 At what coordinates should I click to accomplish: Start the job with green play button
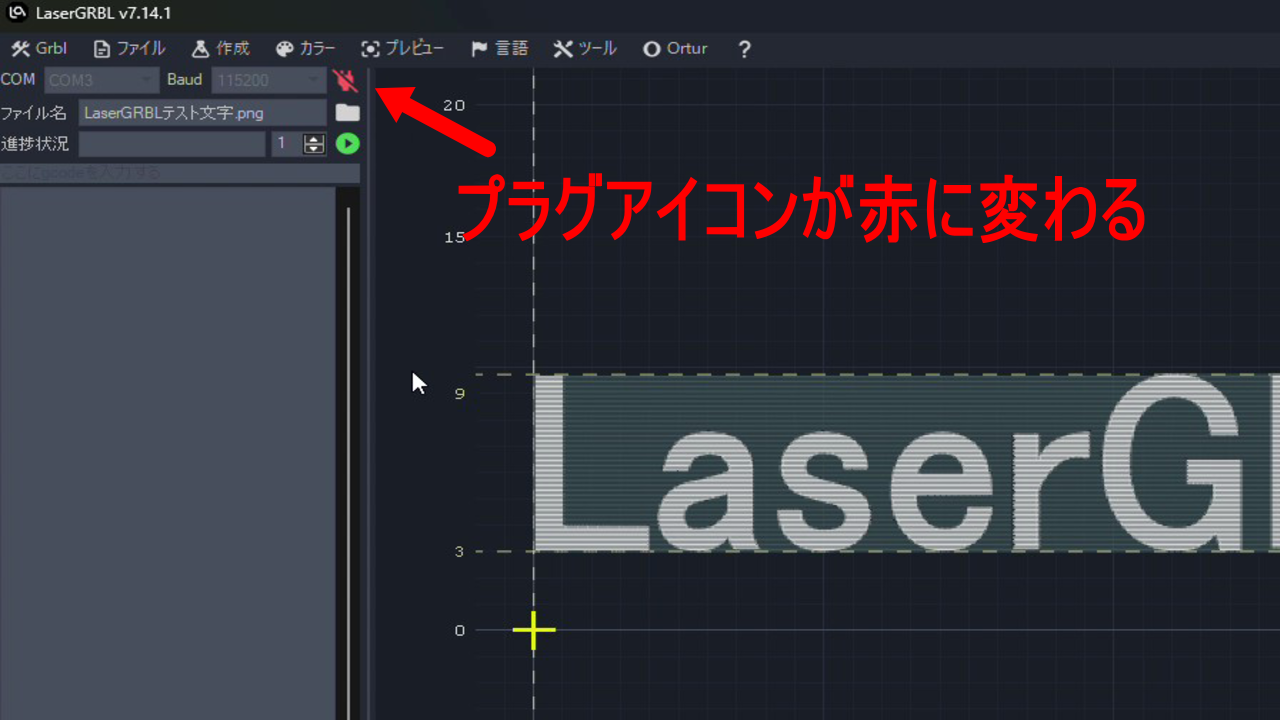(347, 144)
